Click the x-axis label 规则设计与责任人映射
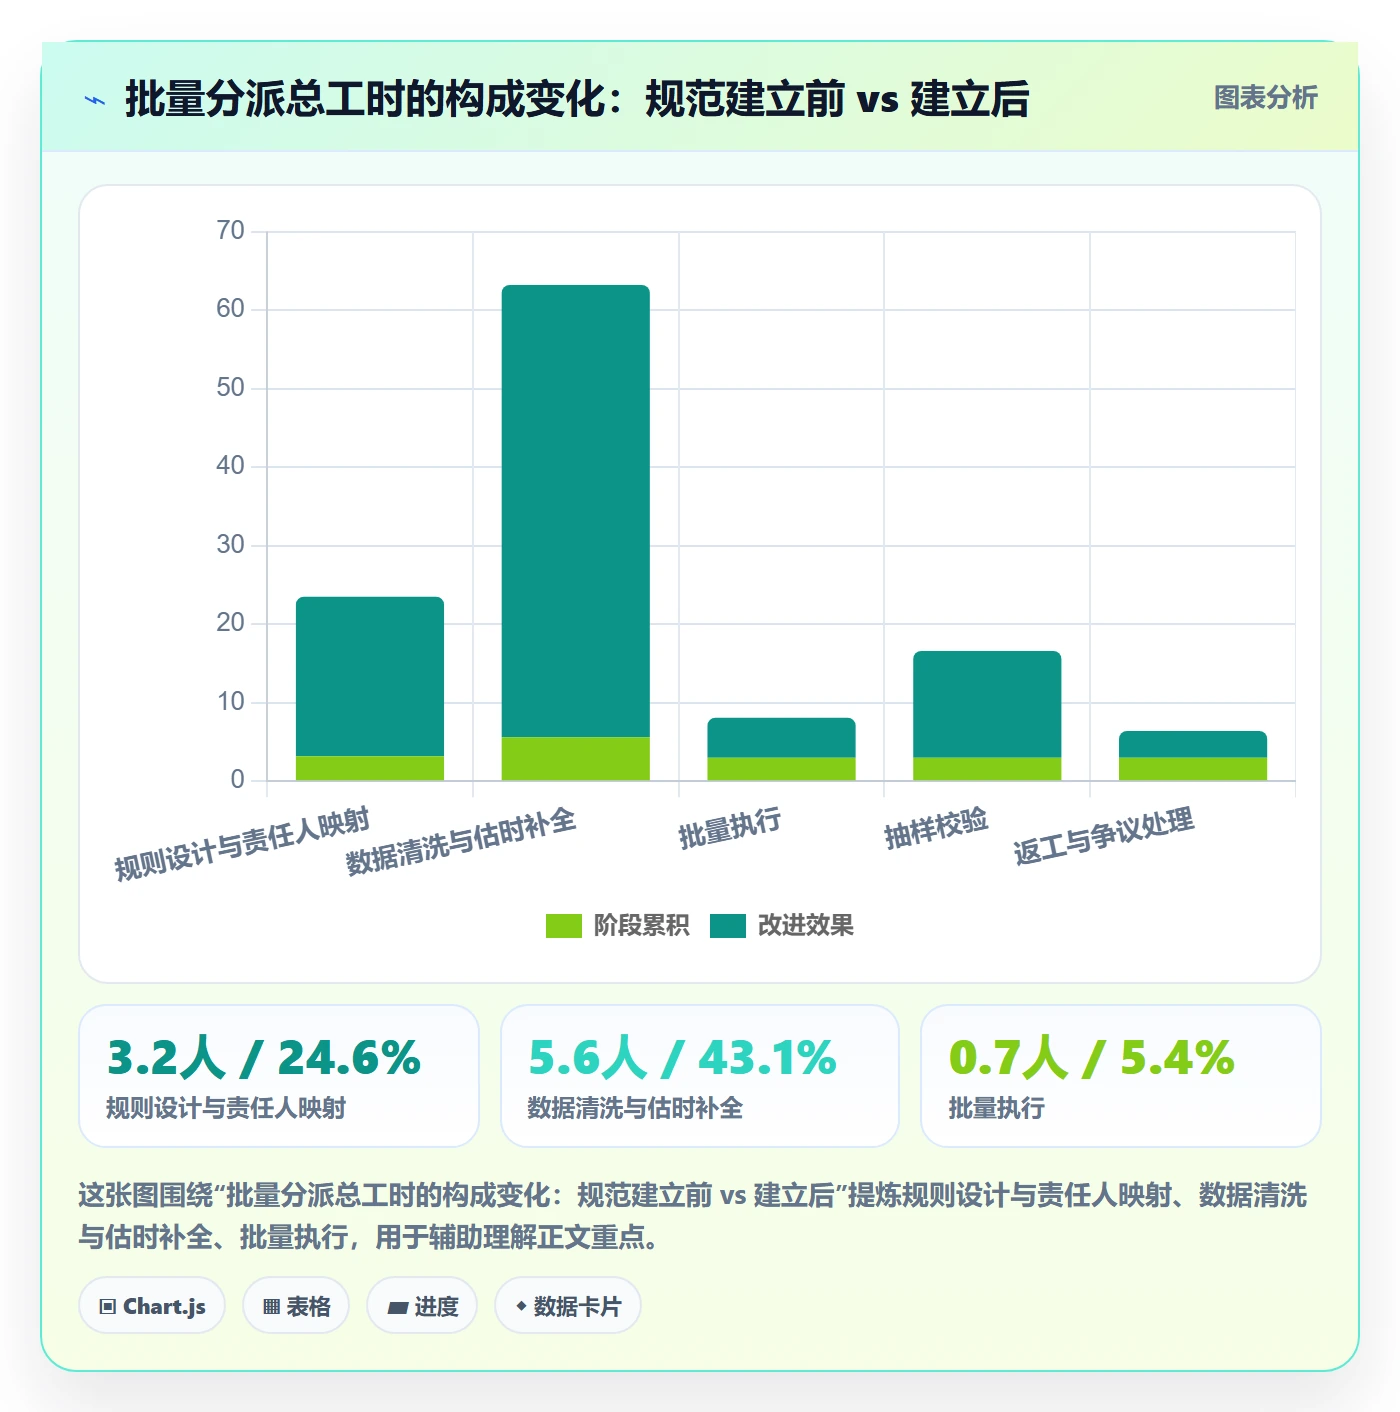Screen dimensions: 1400x1412 click(242, 844)
